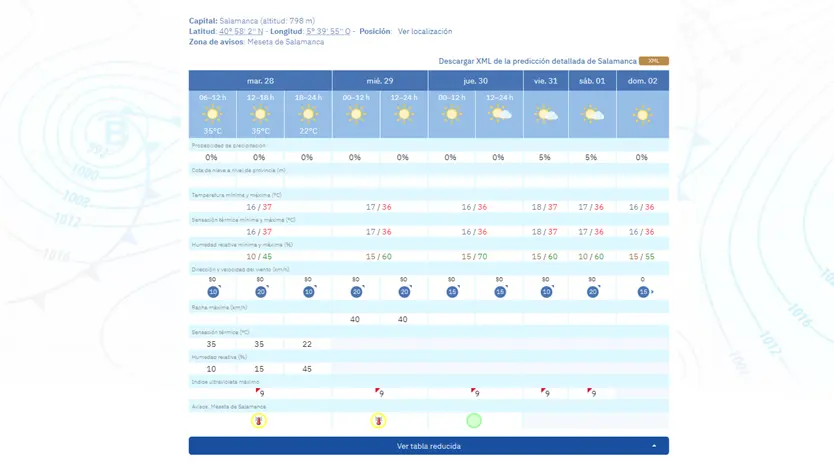
Task: Click partly cloudy icon for vie. 31
Action: click(546, 115)
